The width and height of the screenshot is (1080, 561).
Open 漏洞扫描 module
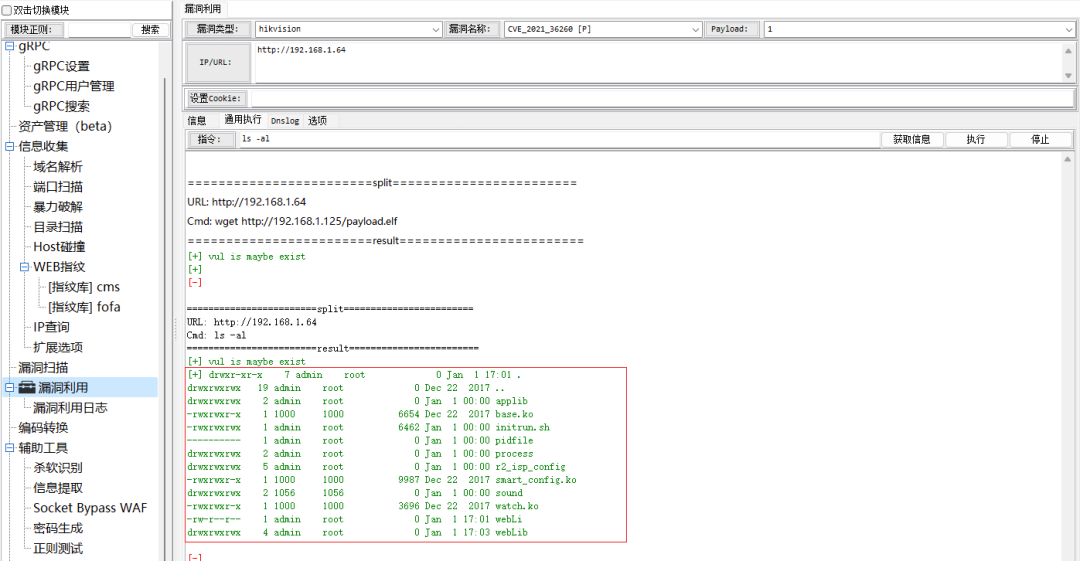tap(43, 367)
